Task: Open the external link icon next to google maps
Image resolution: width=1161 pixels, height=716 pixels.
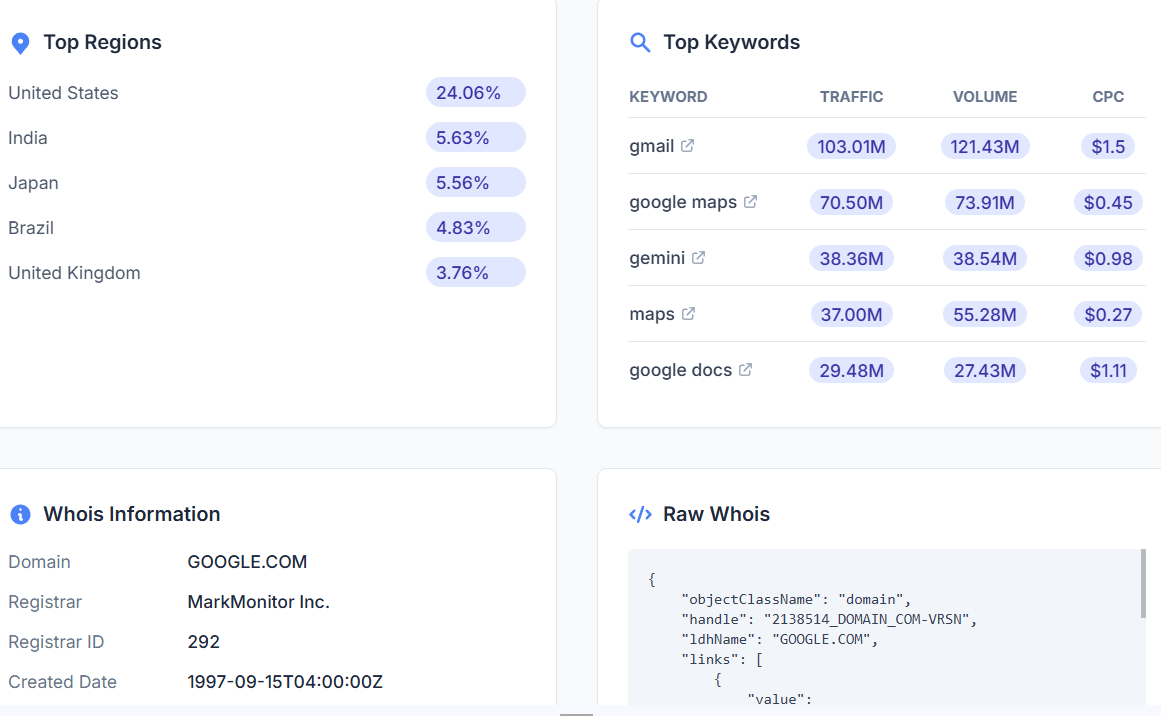Action: coord(749,201)
